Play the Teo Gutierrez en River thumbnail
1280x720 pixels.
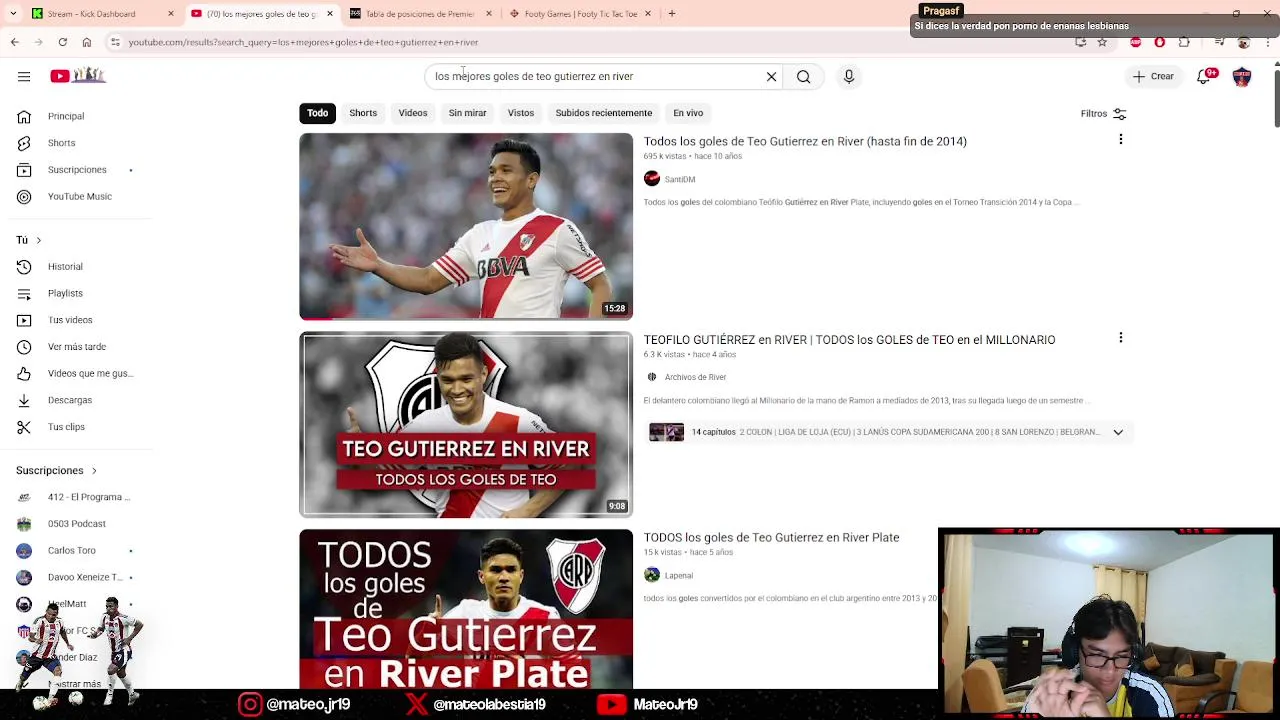466,424
